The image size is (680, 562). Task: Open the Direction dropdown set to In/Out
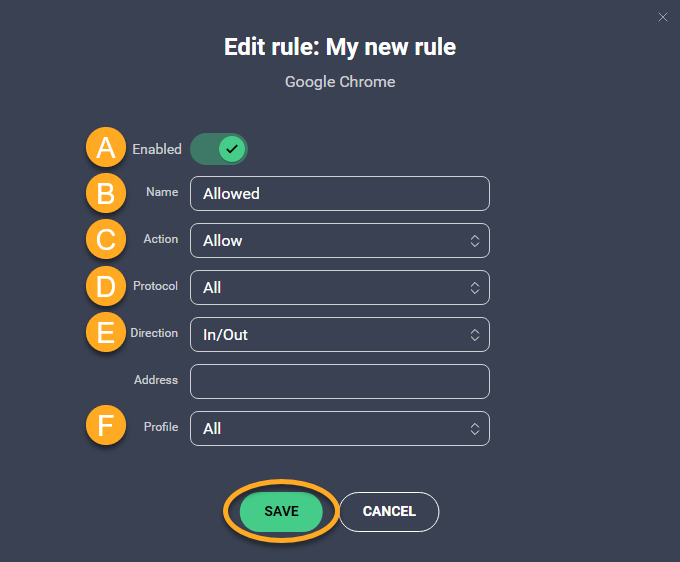339,334
